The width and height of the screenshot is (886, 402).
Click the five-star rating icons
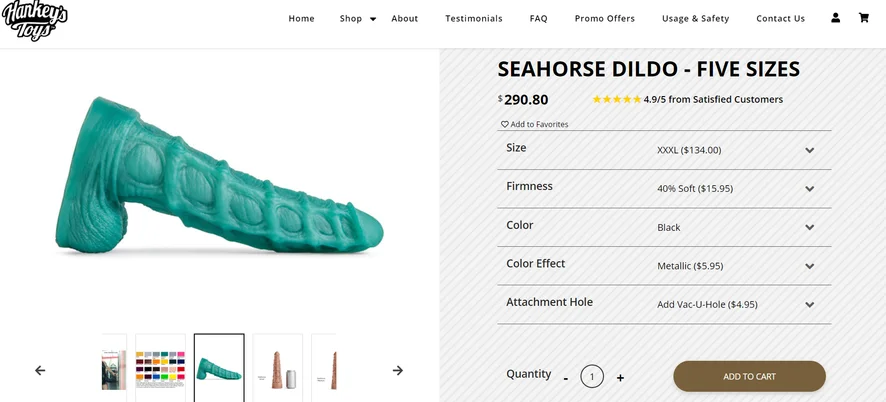616,99
